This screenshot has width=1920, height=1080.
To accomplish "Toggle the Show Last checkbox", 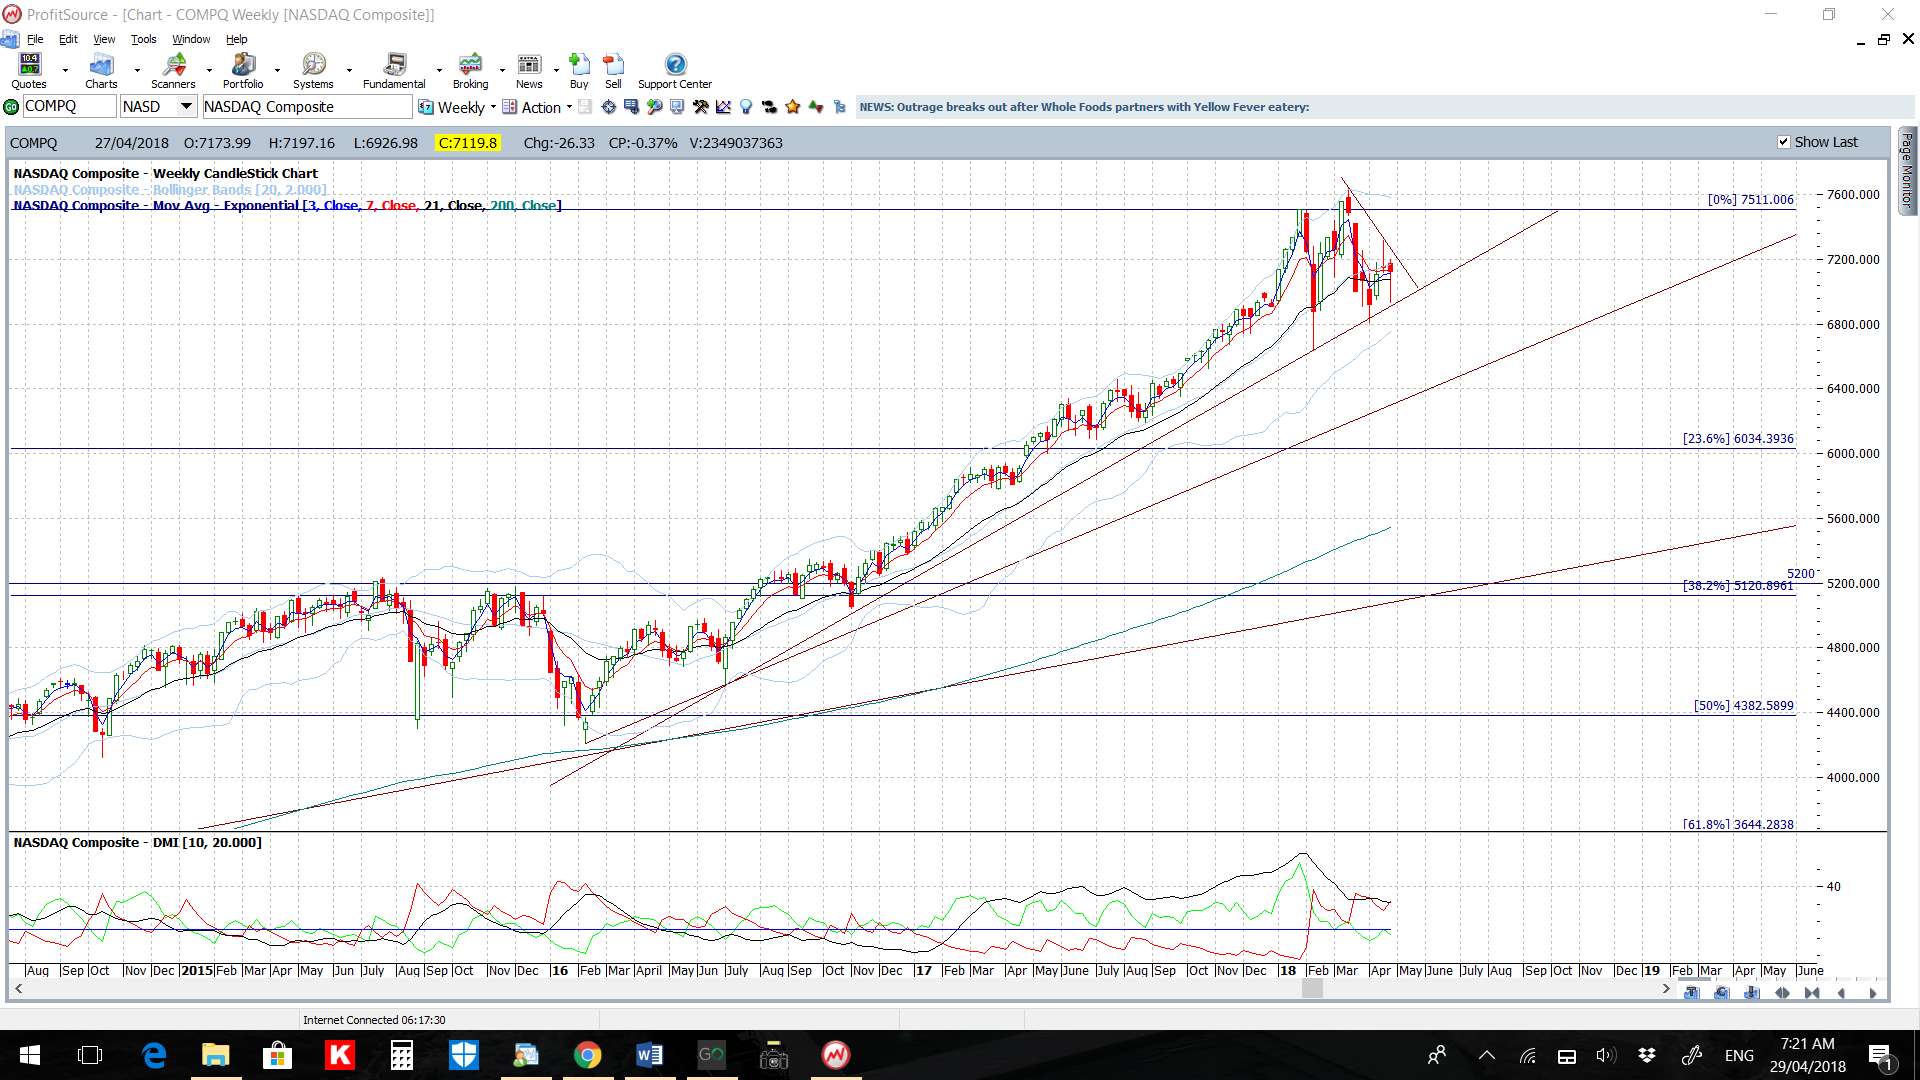I will click(1784, 142).
